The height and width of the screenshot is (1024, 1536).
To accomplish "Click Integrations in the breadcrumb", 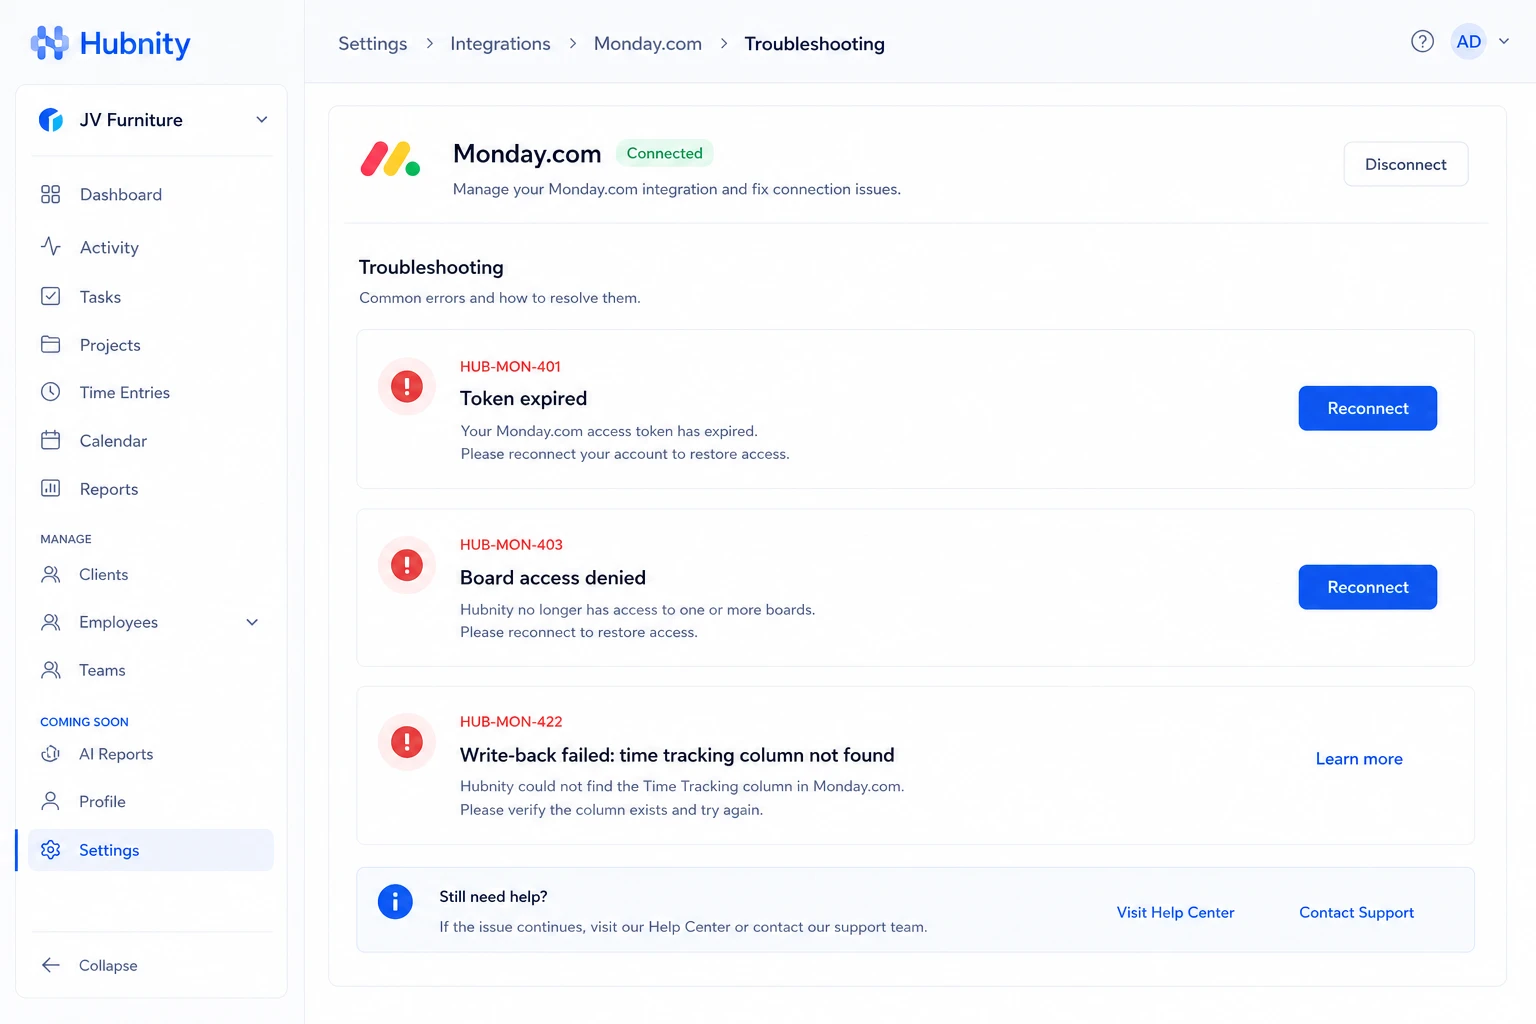I will [x=500, y=43].
